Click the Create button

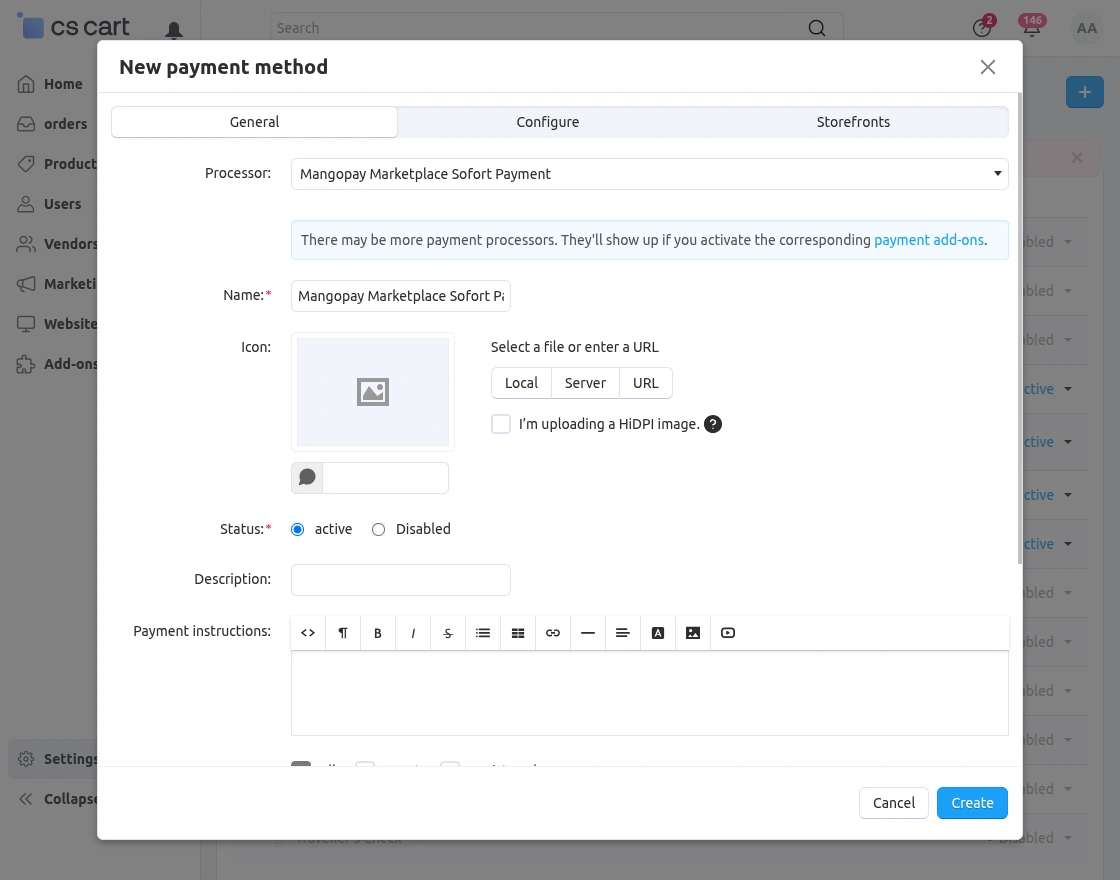(972, 803)
